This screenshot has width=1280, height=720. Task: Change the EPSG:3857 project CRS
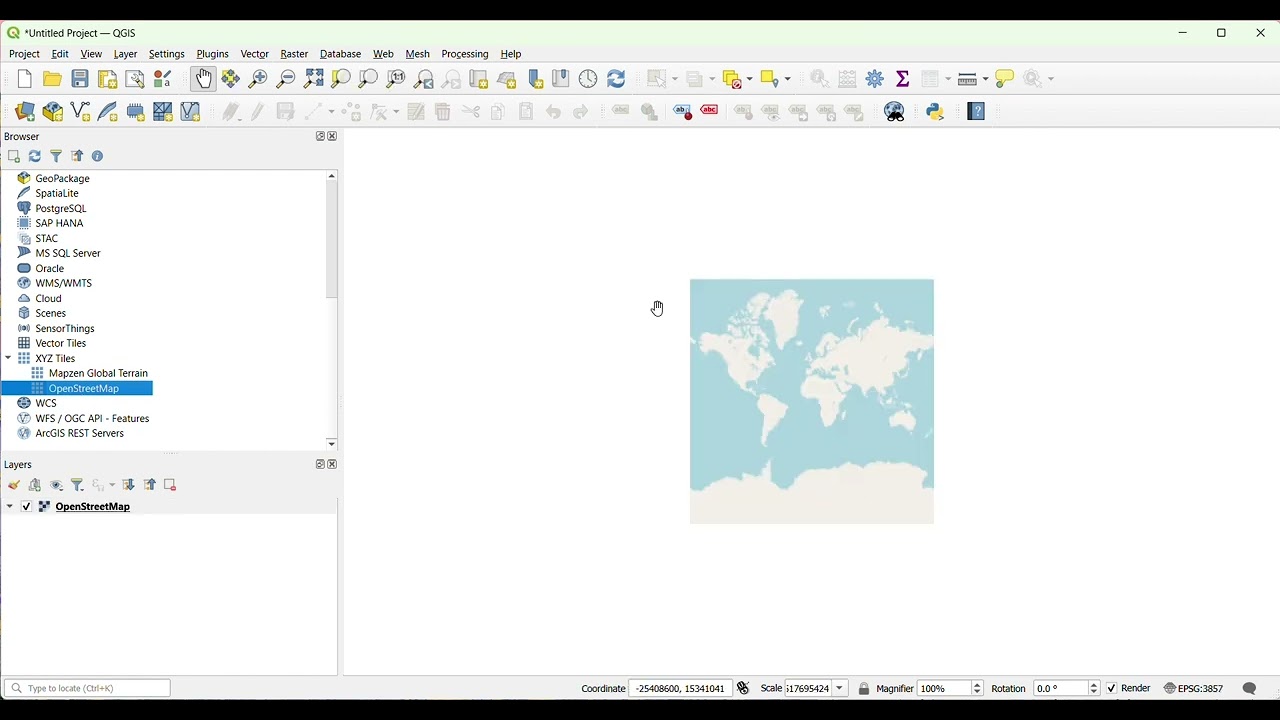(x=1194, y=689)
